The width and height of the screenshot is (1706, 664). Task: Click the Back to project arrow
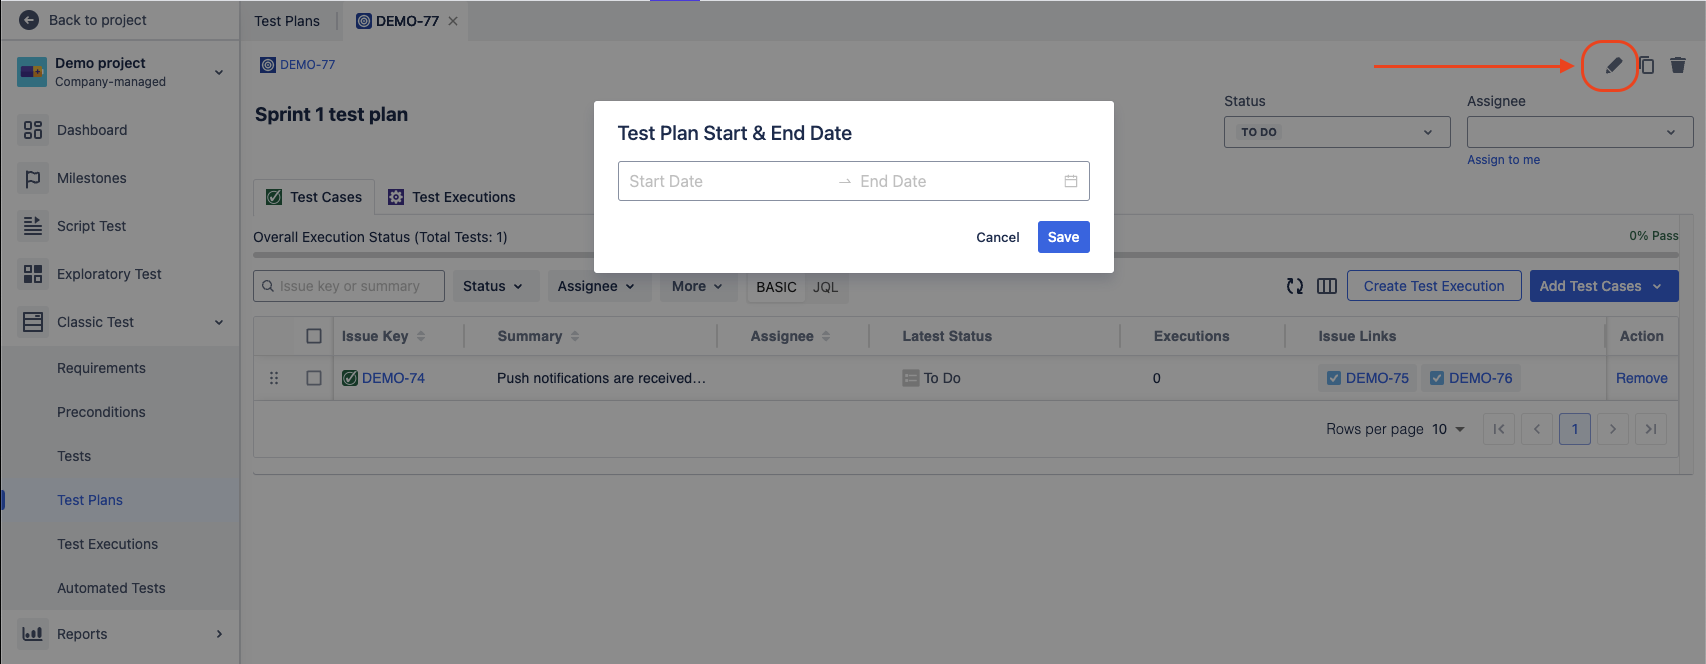(29, 20)
